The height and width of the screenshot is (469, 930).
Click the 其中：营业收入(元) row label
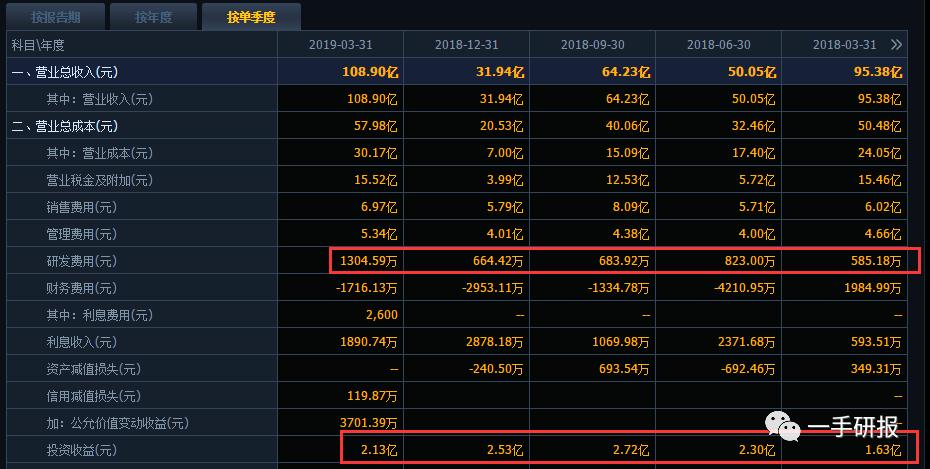100,99
